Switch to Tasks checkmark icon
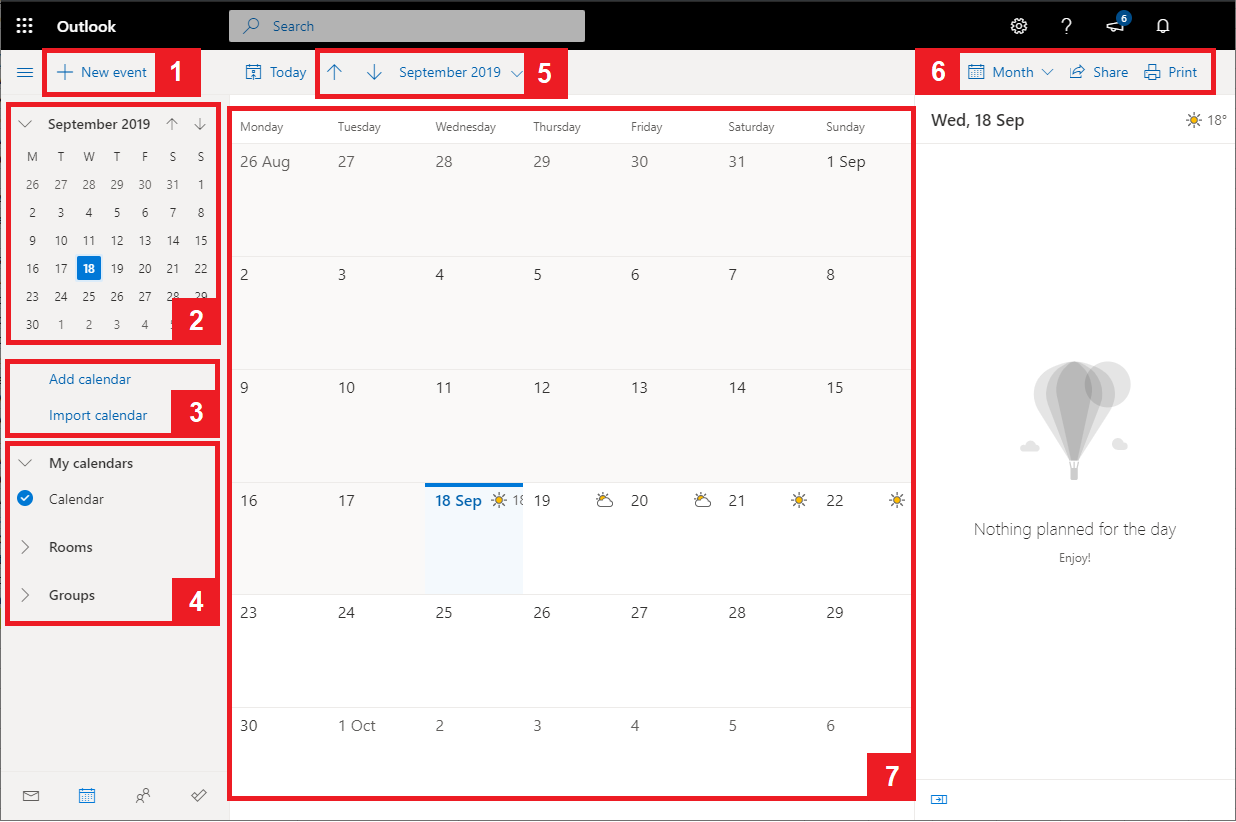 199,796
